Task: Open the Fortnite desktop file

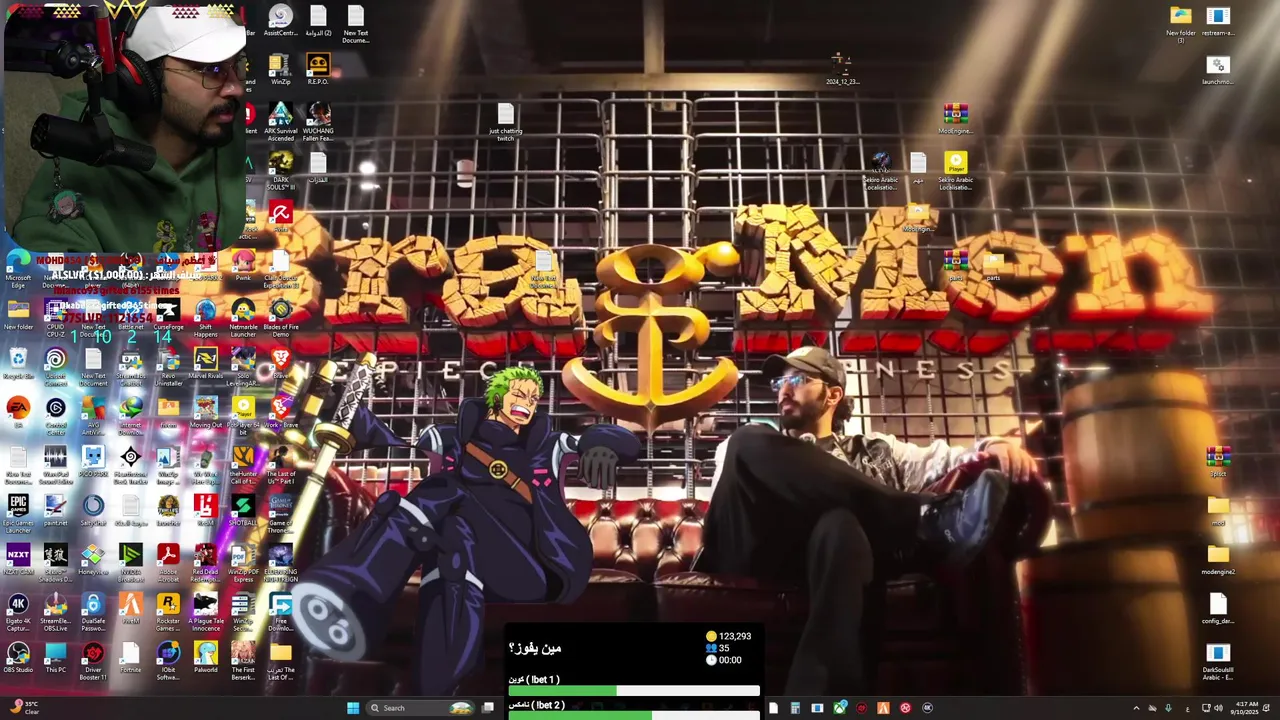Action: [x=130, y=657]
